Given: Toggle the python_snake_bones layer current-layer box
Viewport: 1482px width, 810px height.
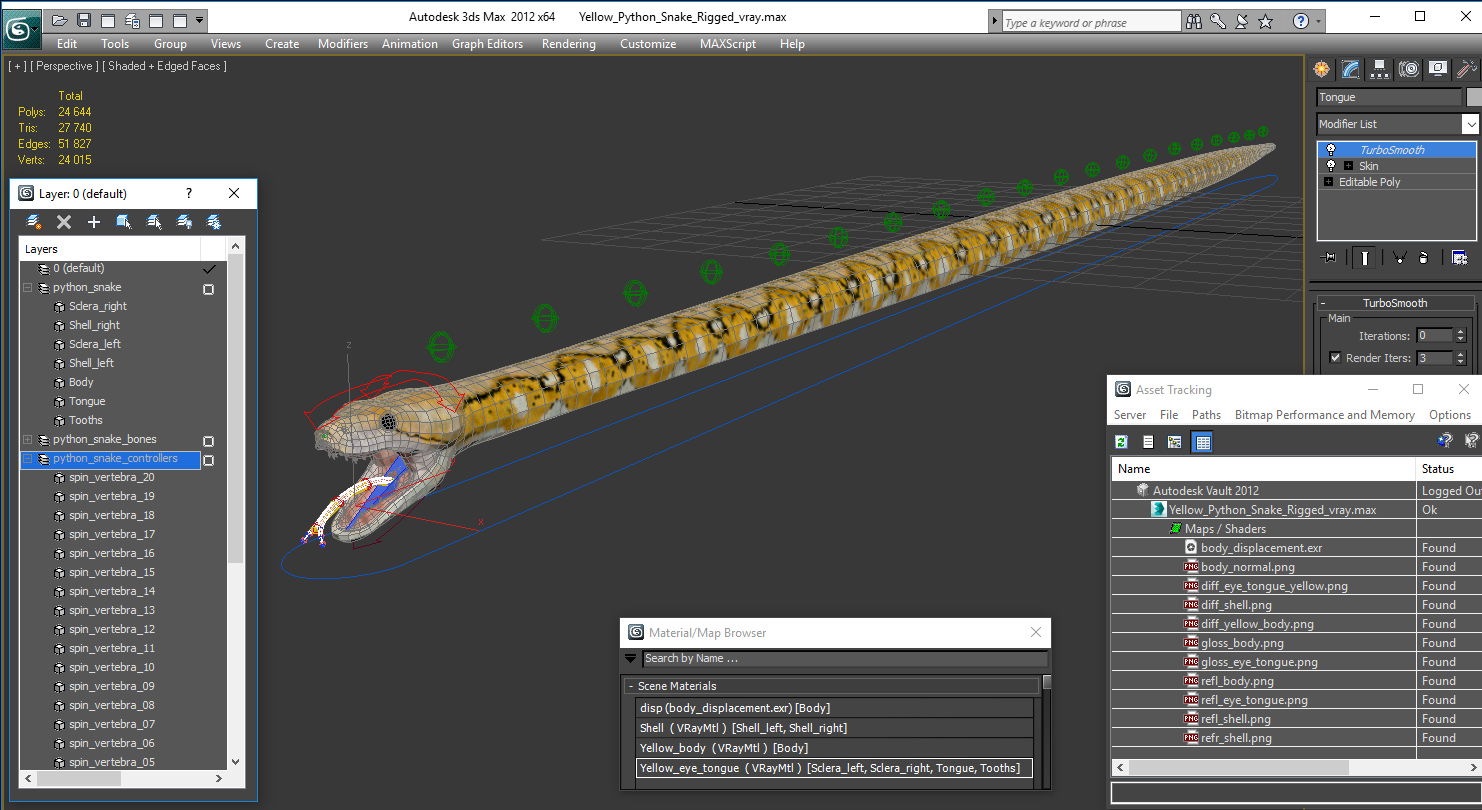Looking at the screenshot, I should 209,441.
